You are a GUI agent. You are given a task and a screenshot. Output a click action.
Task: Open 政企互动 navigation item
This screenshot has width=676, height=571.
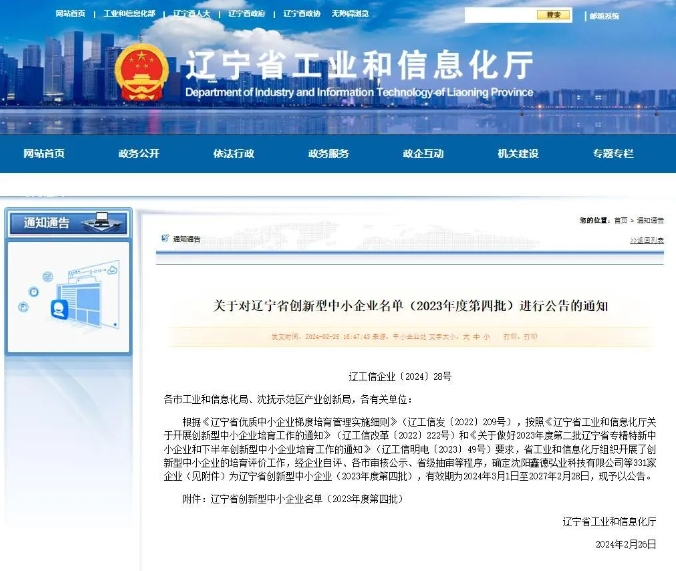tap(423, 153)
